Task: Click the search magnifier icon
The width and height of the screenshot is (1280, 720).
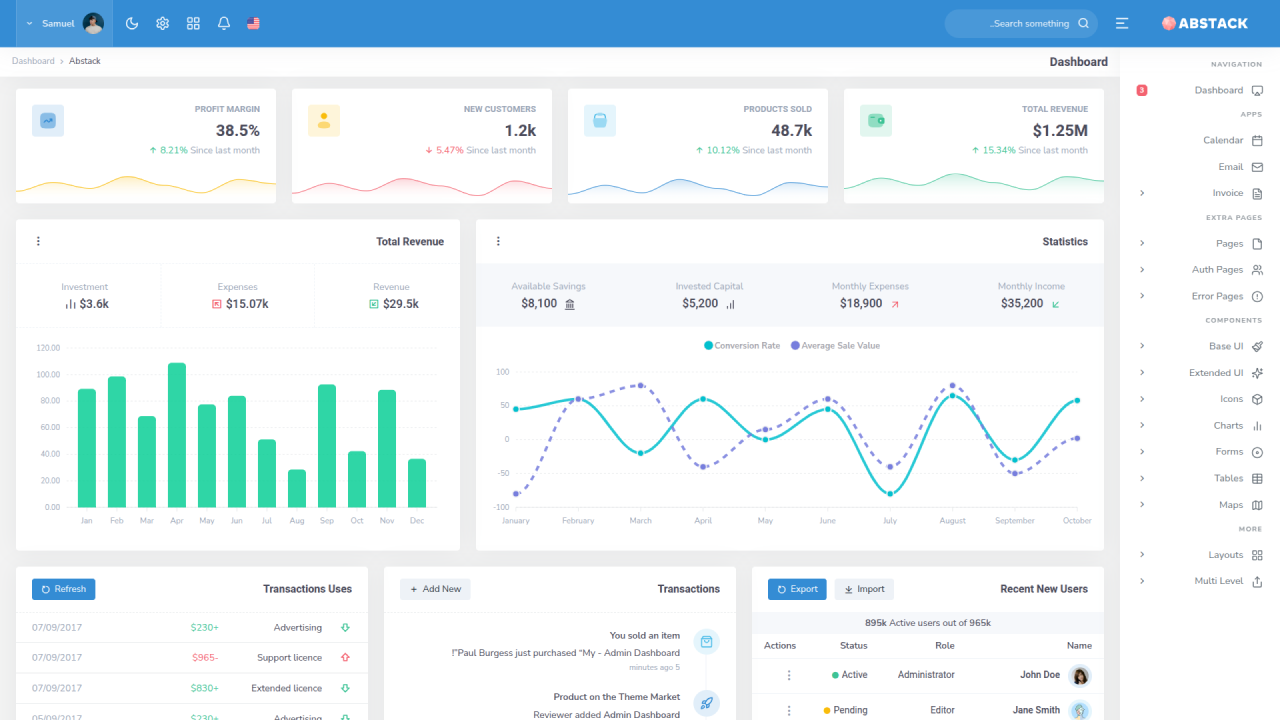Action: [1083, 23]
